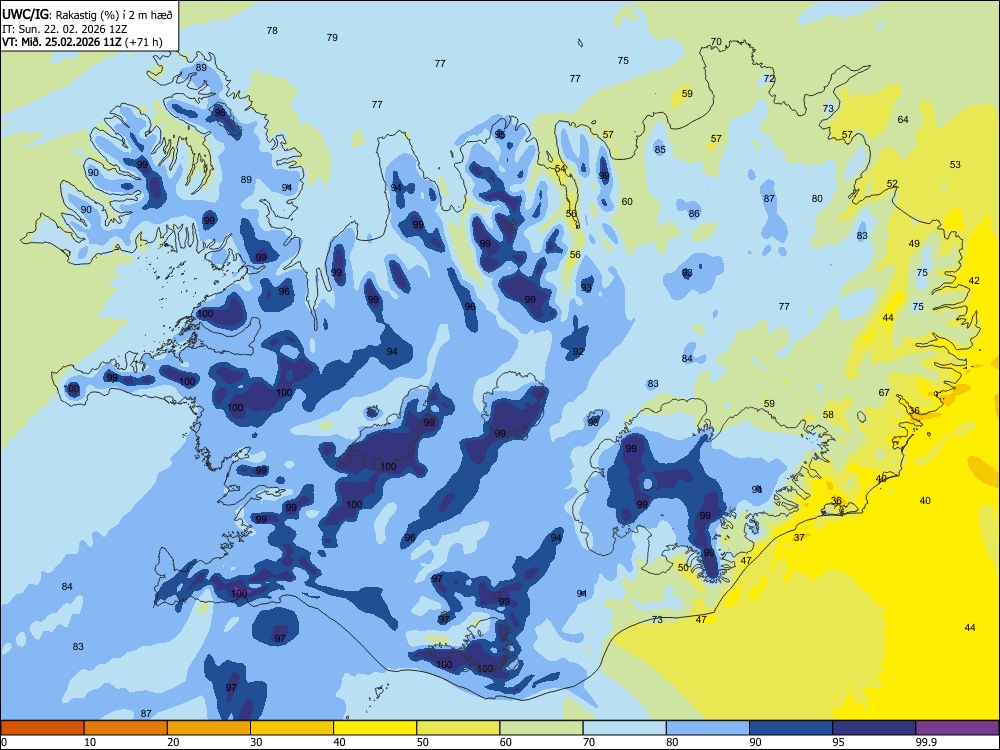
Task: Click the 'VT: Mið. 25.02.2026 11Z (+71 h)' line
Action: point(82,42)
